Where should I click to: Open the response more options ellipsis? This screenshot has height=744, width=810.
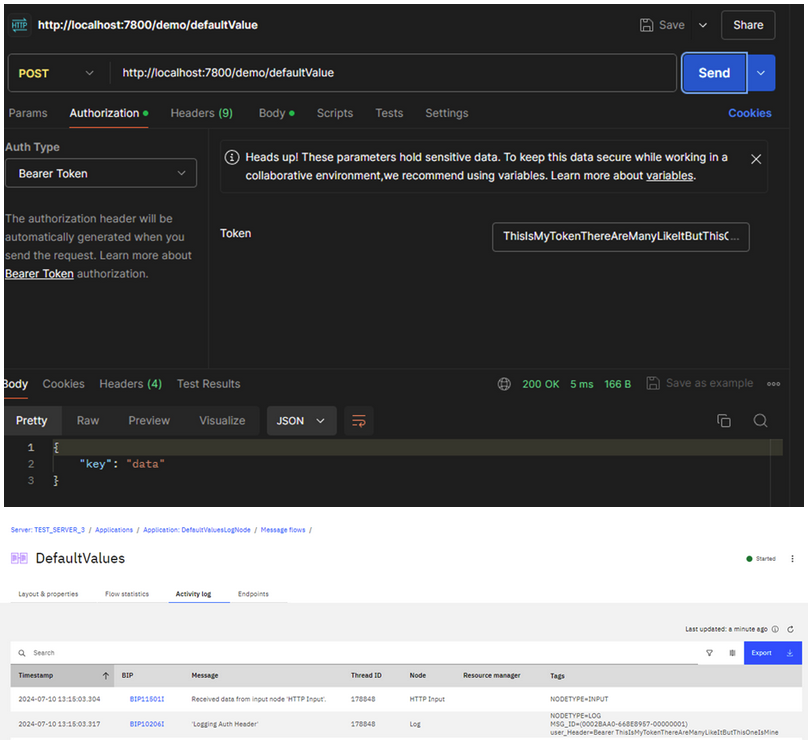click(x=773, y=384)
